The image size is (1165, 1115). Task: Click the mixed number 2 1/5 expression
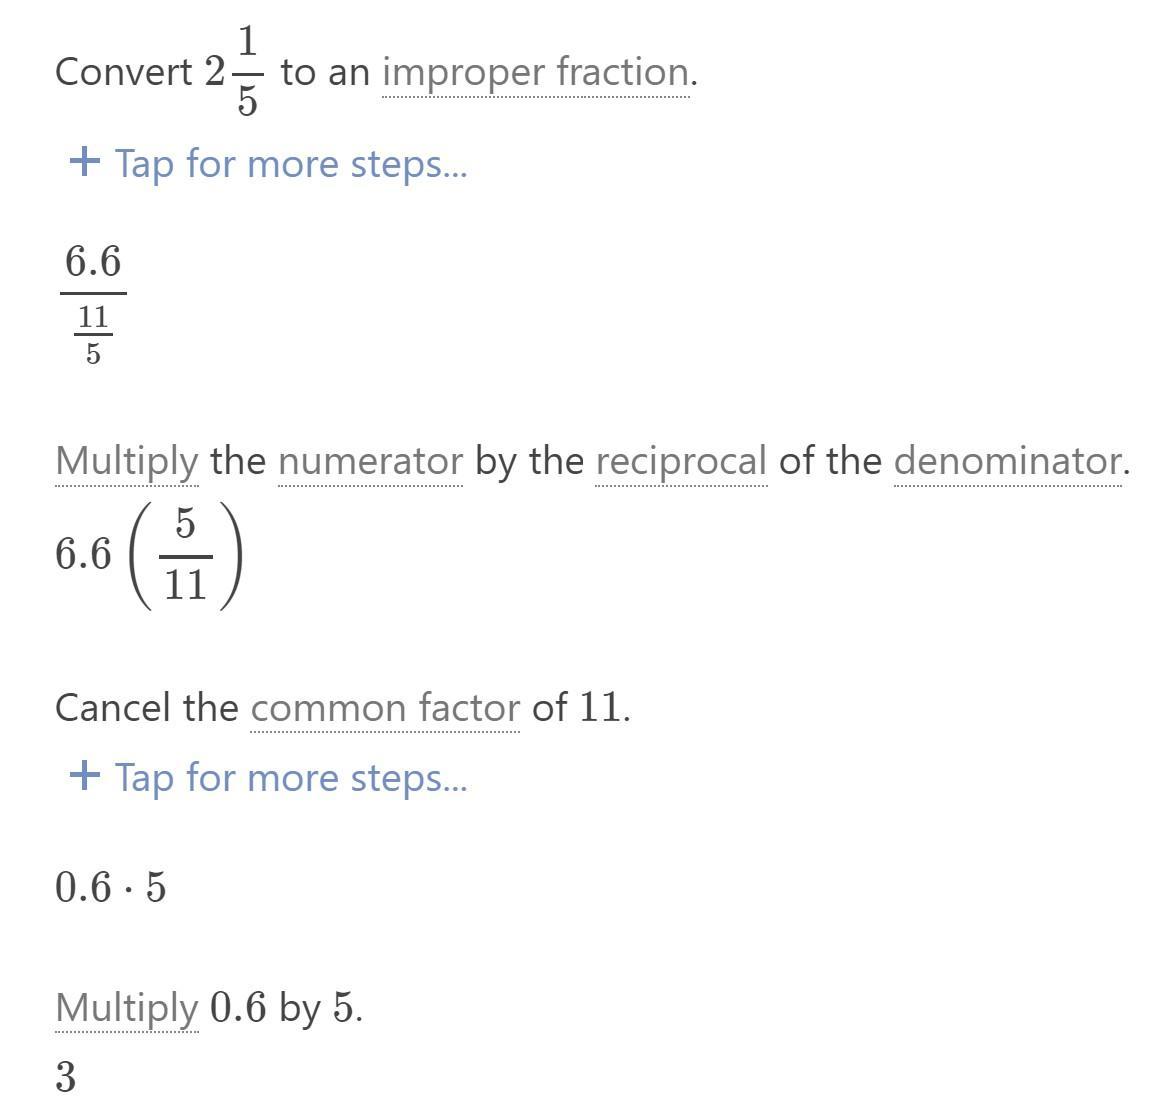234,71
